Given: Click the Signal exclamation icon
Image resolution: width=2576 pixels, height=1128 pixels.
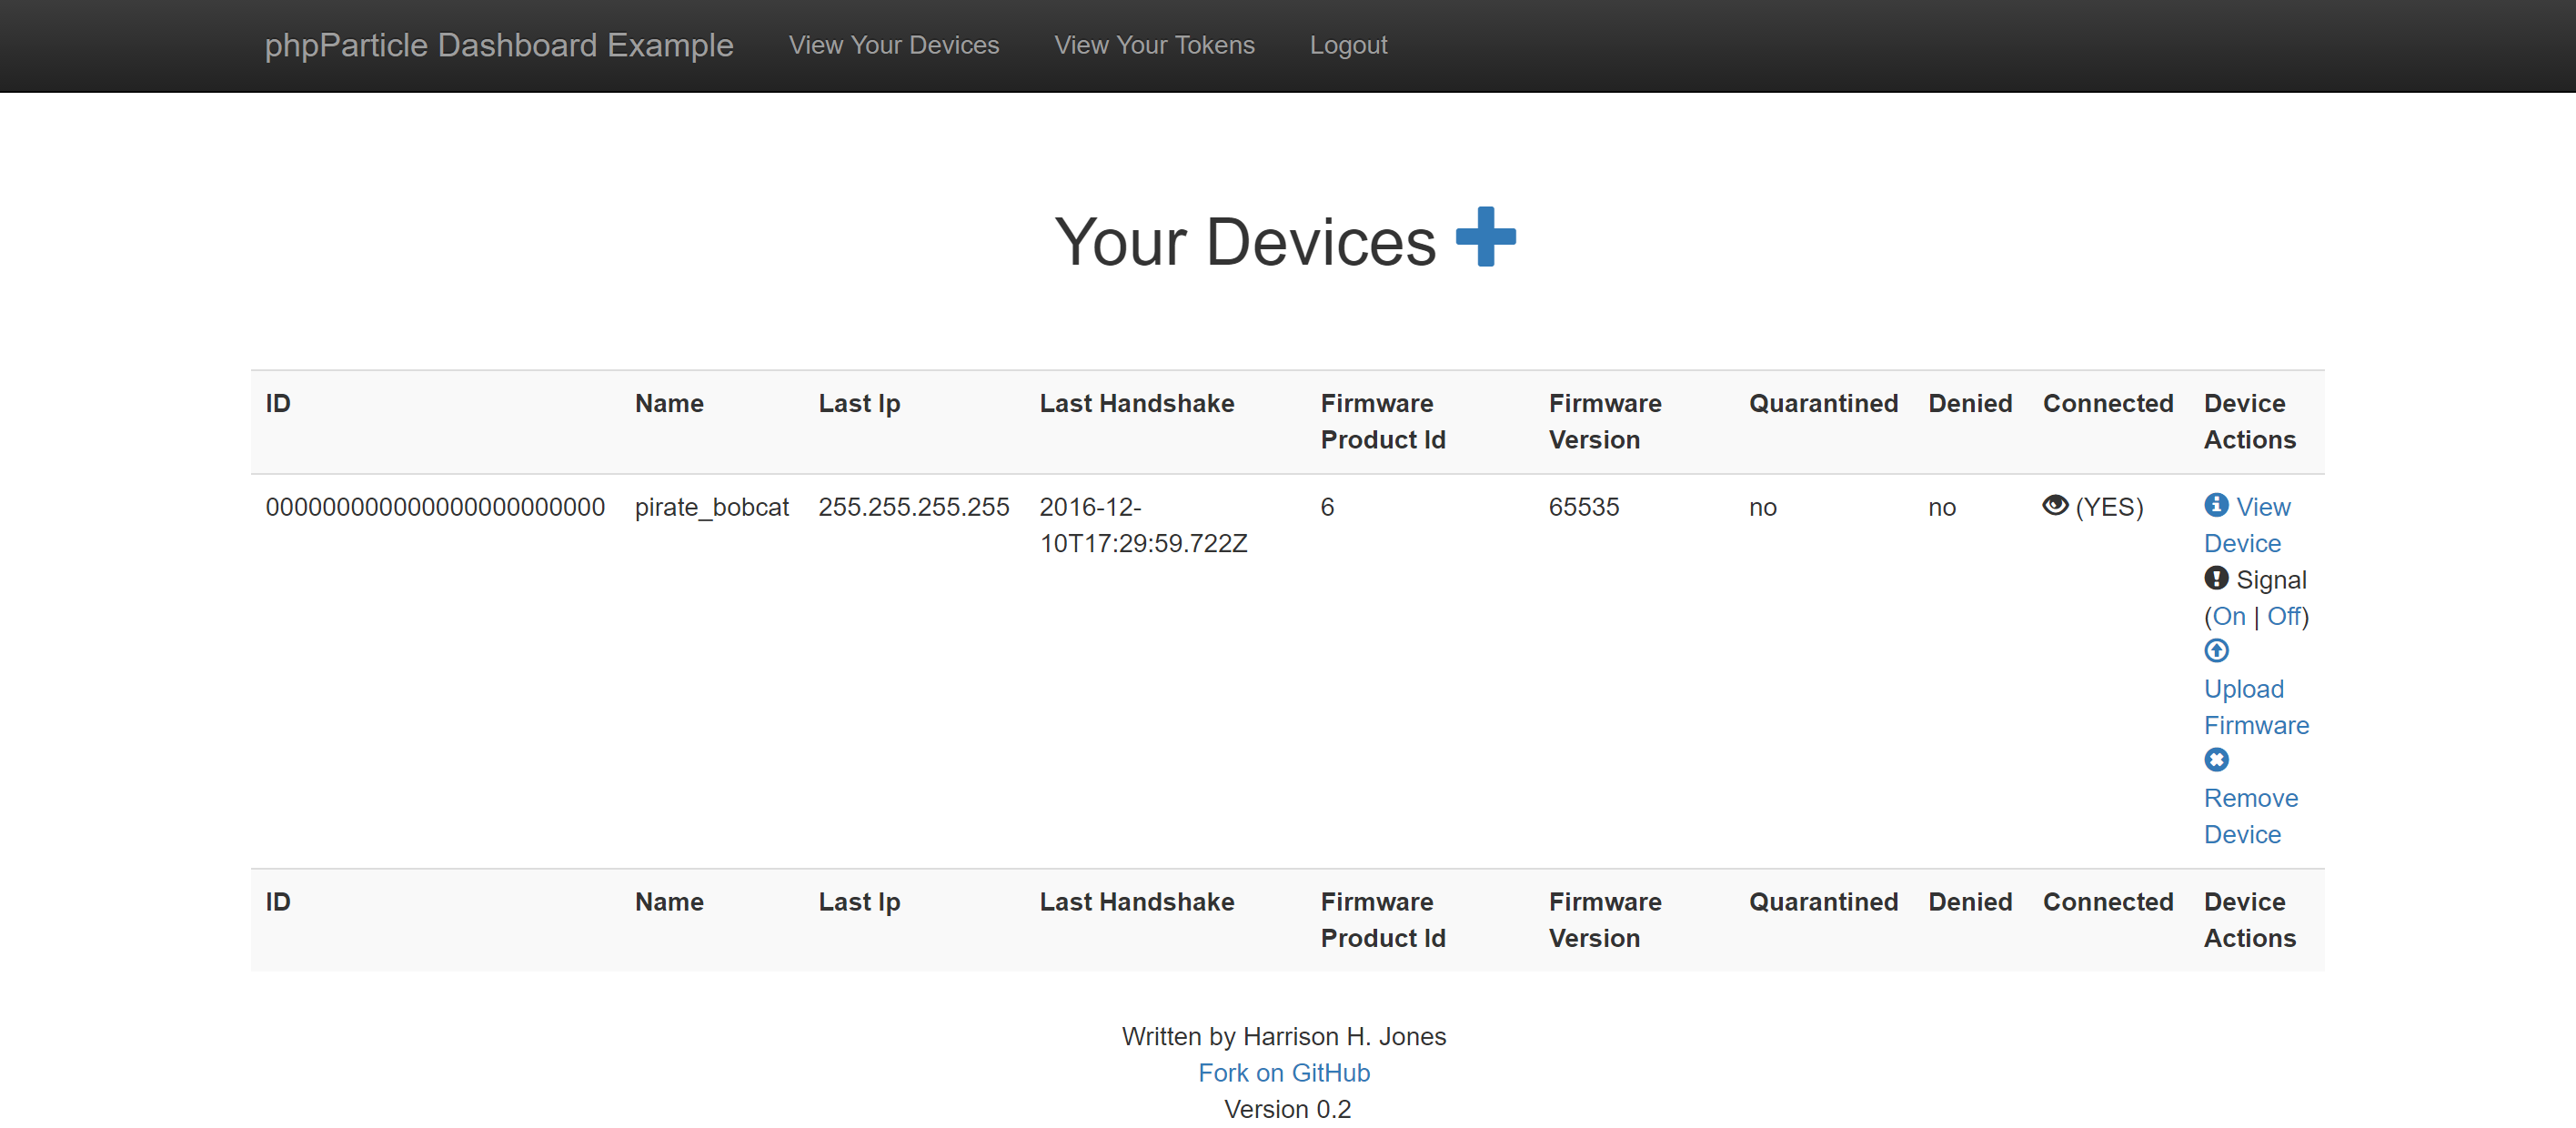Looking at the screenshot, I should [2216, 578].
